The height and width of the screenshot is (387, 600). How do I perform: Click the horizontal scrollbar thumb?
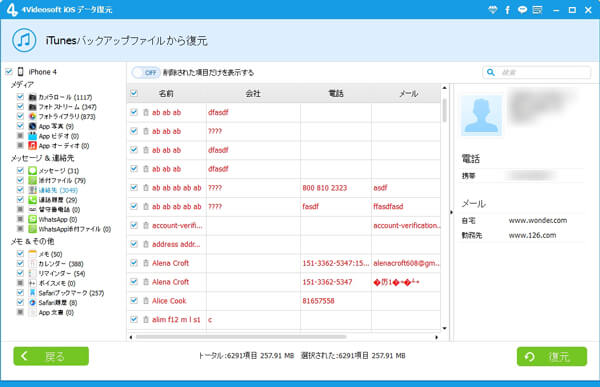241,337
